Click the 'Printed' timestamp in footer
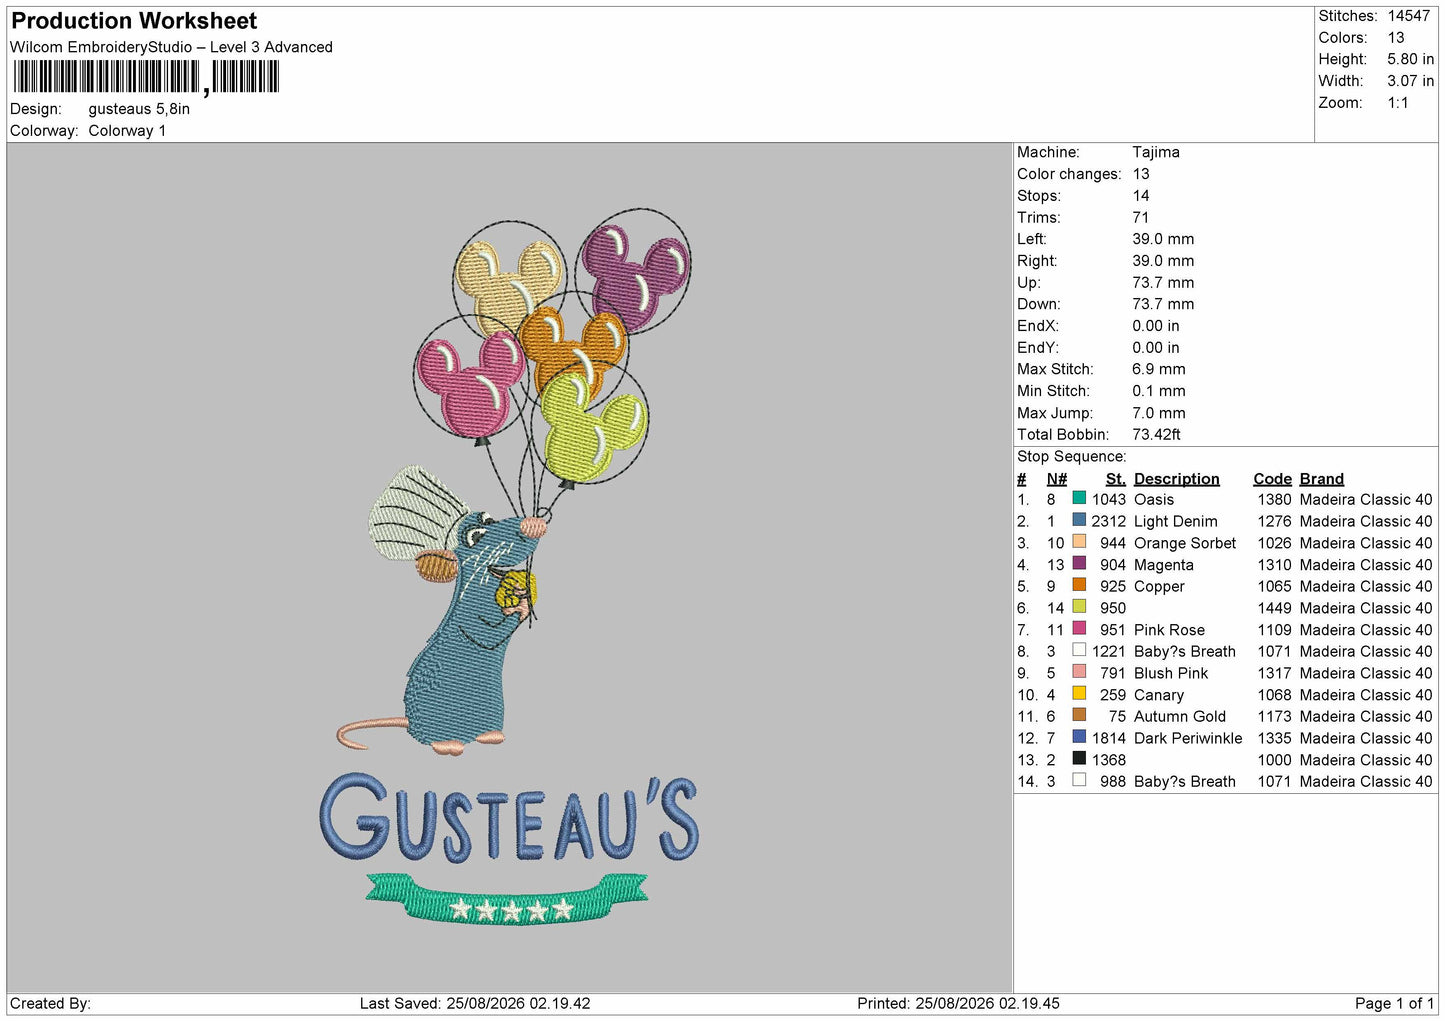1445x1021 pixels. click(x=958, y=1003)
